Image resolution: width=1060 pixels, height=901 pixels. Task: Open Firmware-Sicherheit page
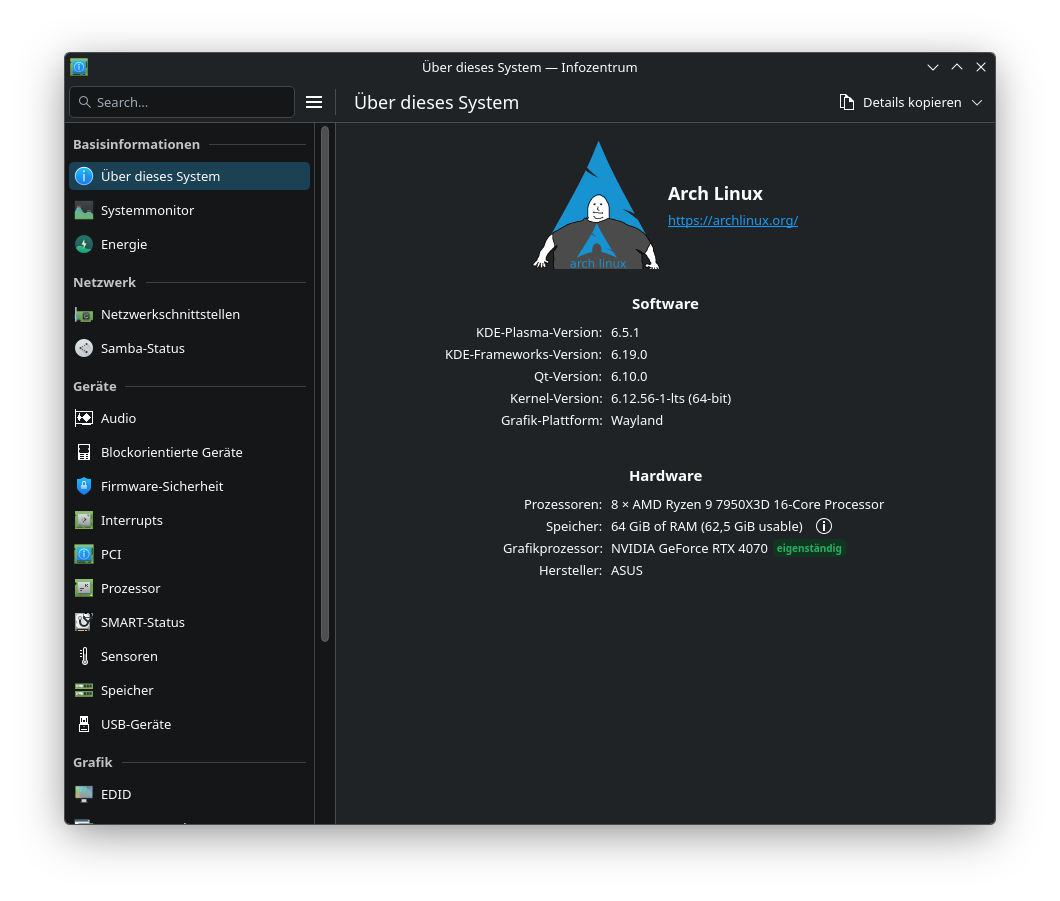tap(189, 487)
